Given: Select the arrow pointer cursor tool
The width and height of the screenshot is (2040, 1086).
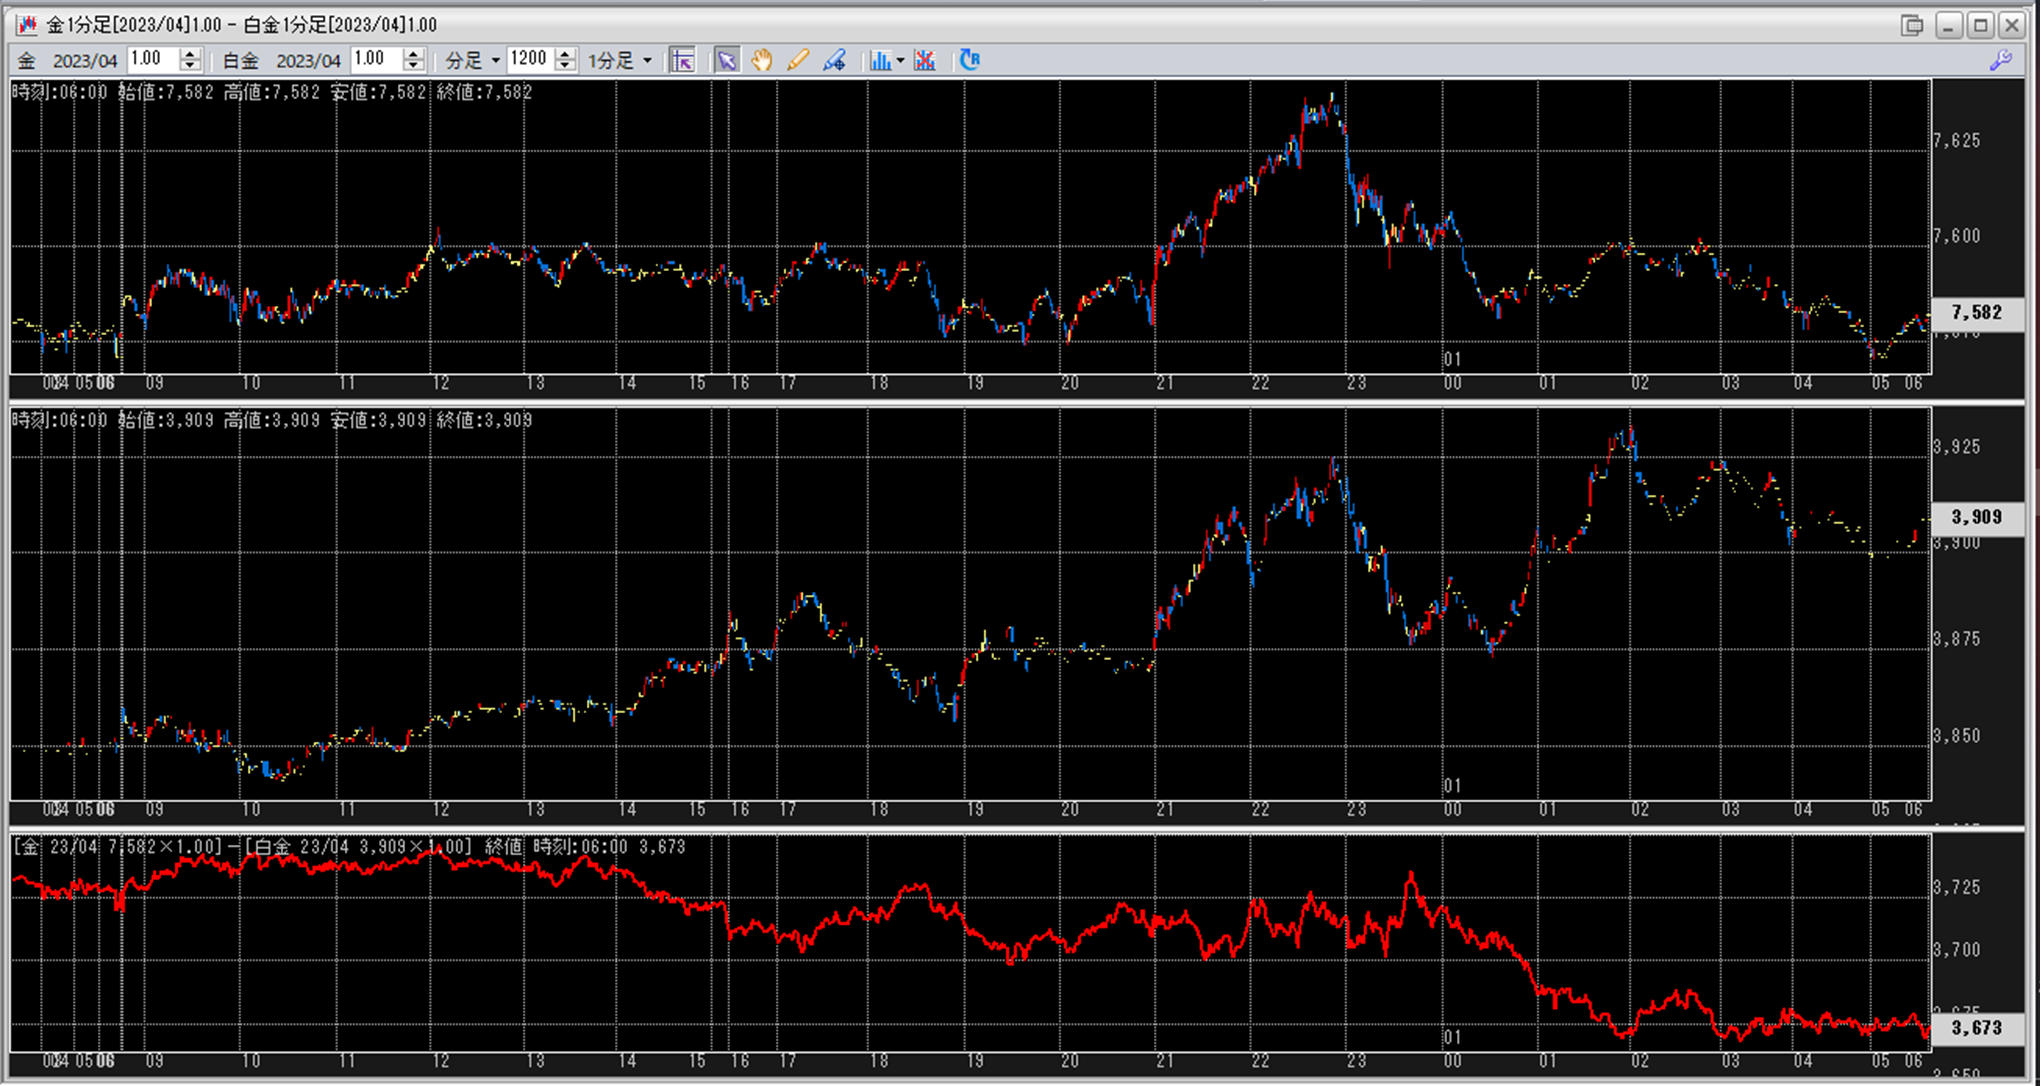Looking at the screenshot, I should (x=727, y=61).
